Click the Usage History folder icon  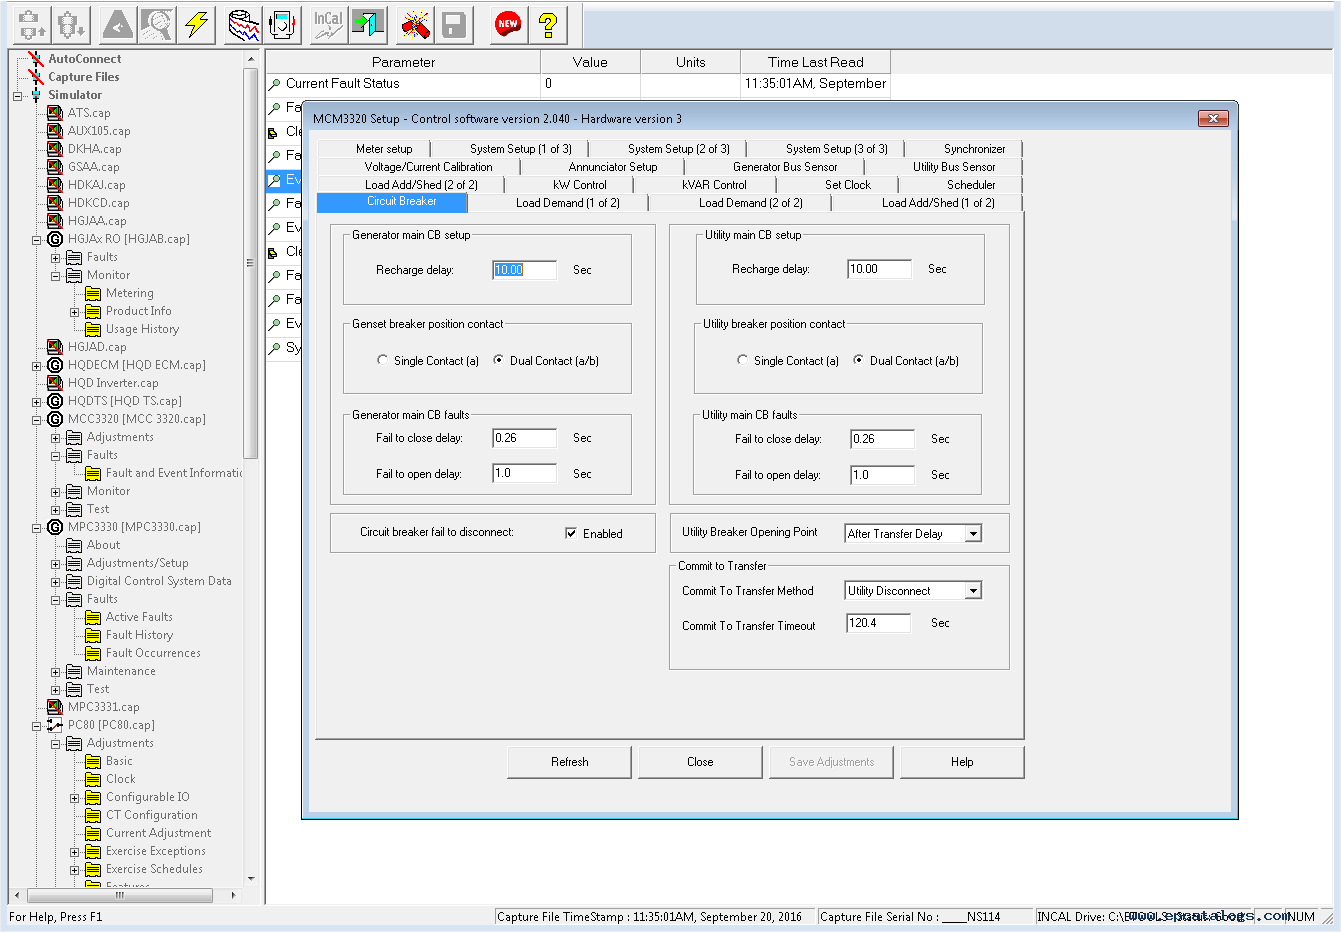click(x=93, y=329)
